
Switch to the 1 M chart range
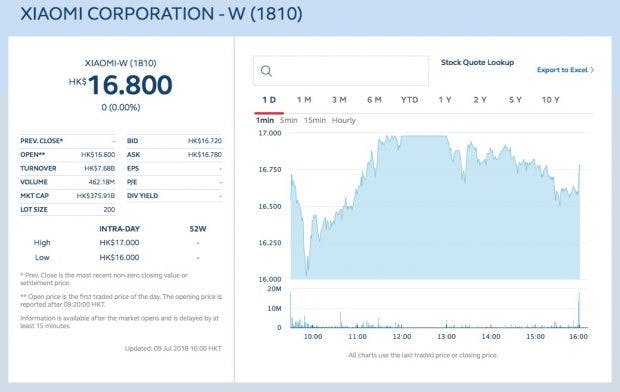point(304,100)
